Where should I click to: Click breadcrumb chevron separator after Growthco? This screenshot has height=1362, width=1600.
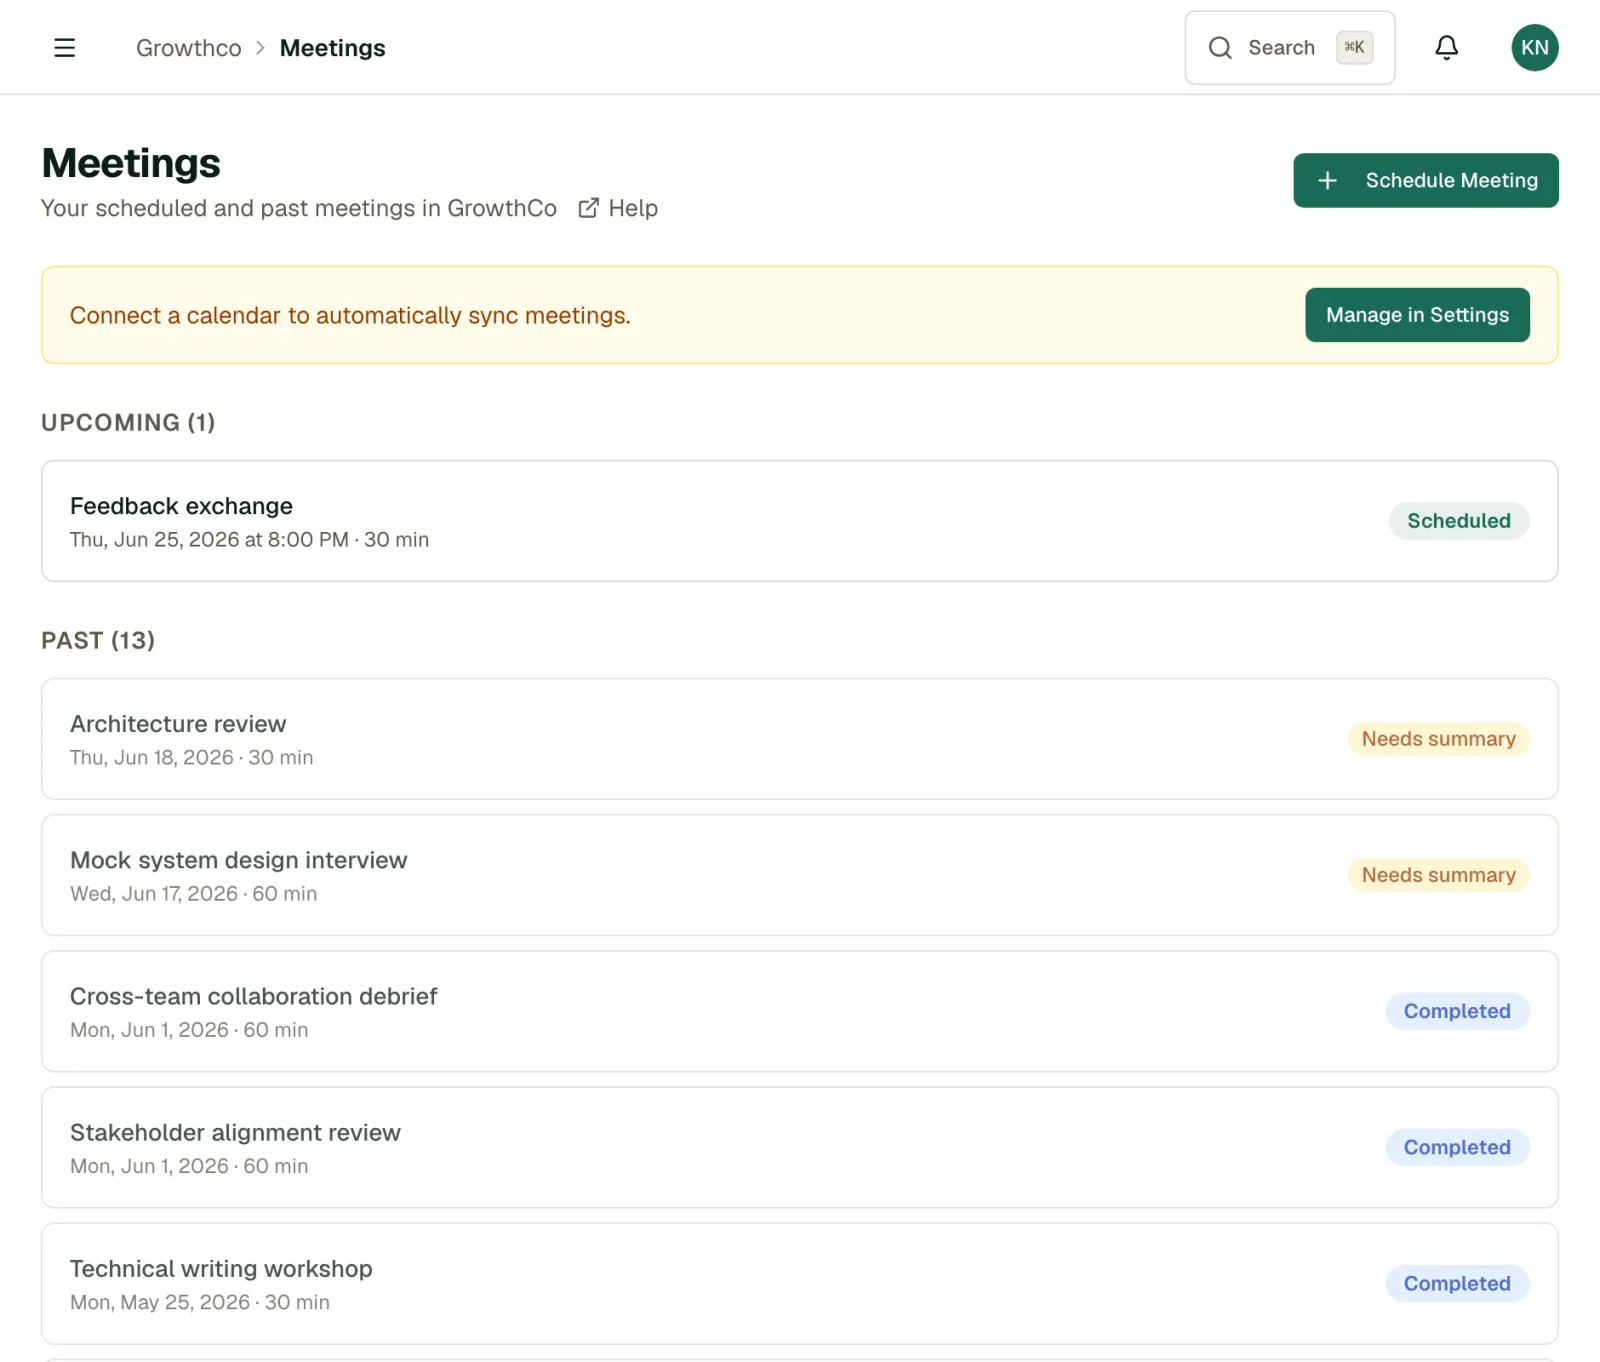[x=260, y=48]
